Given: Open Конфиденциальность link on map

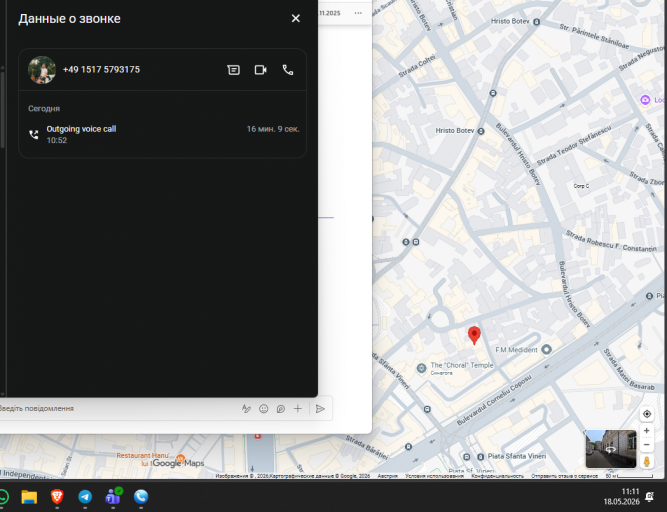Looking at the screenshot, I should pos(497,476).
